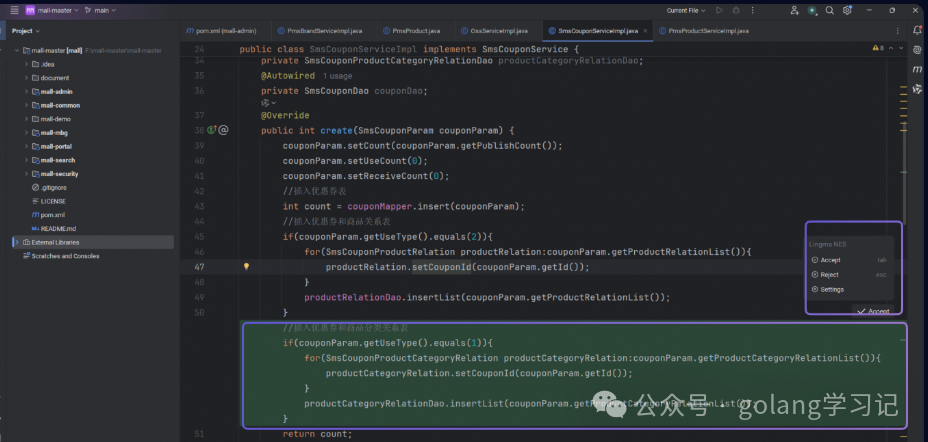The width and height of the screenshot is (928, 442).
Task: Select Scratches and Consoles
Action: tap(61, 256)
